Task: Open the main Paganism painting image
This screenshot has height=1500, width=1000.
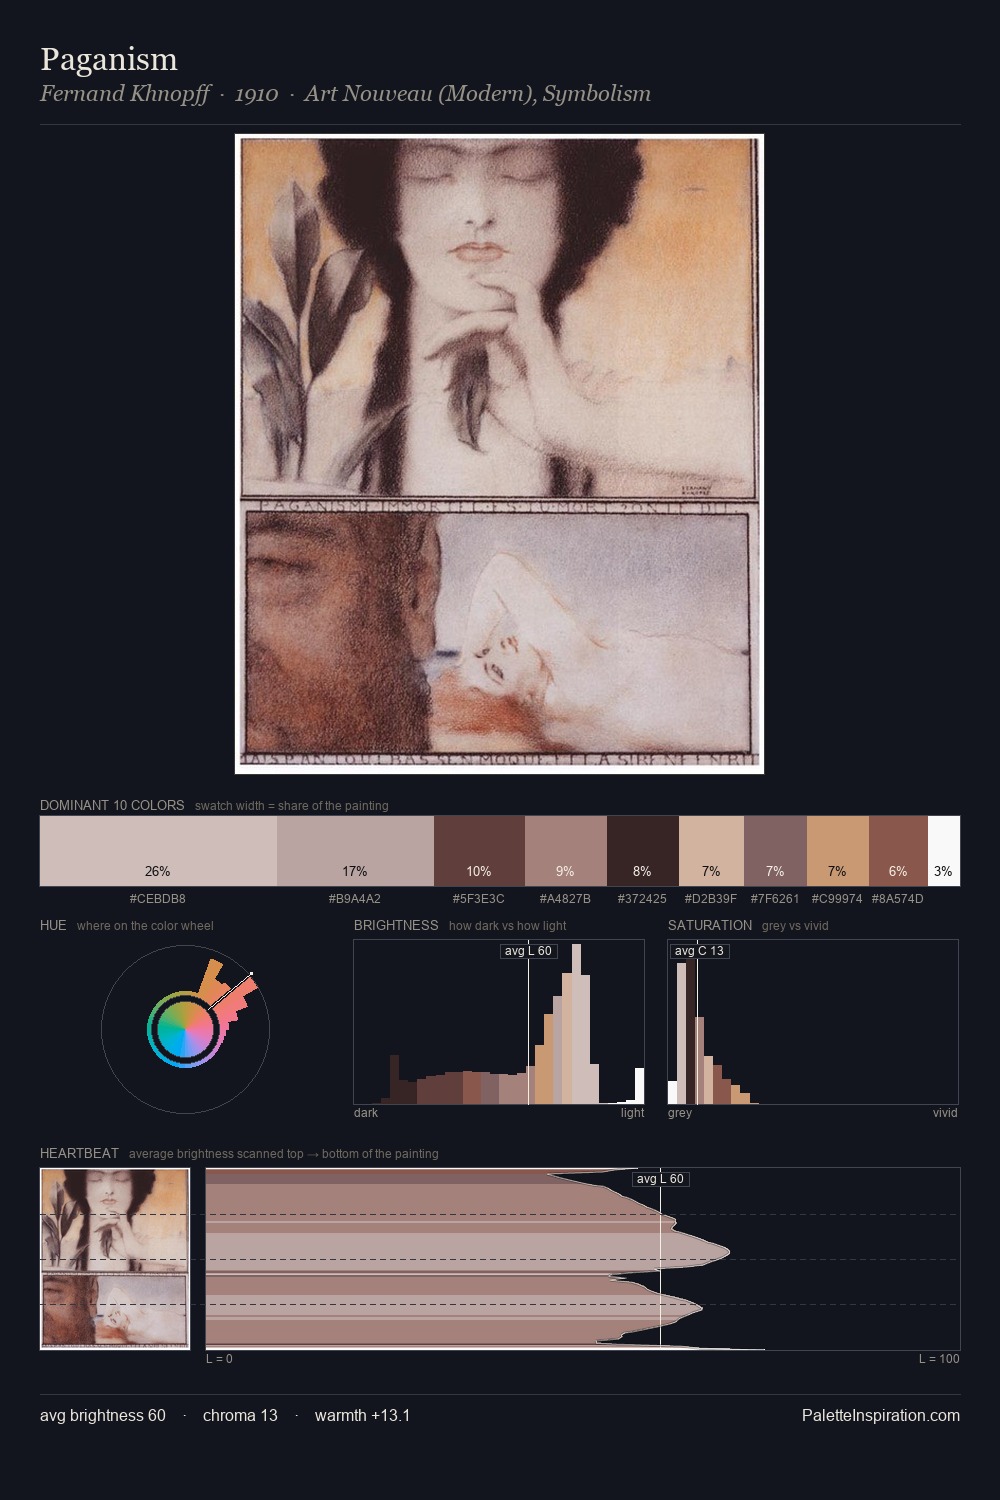Action: coord(499,454)
